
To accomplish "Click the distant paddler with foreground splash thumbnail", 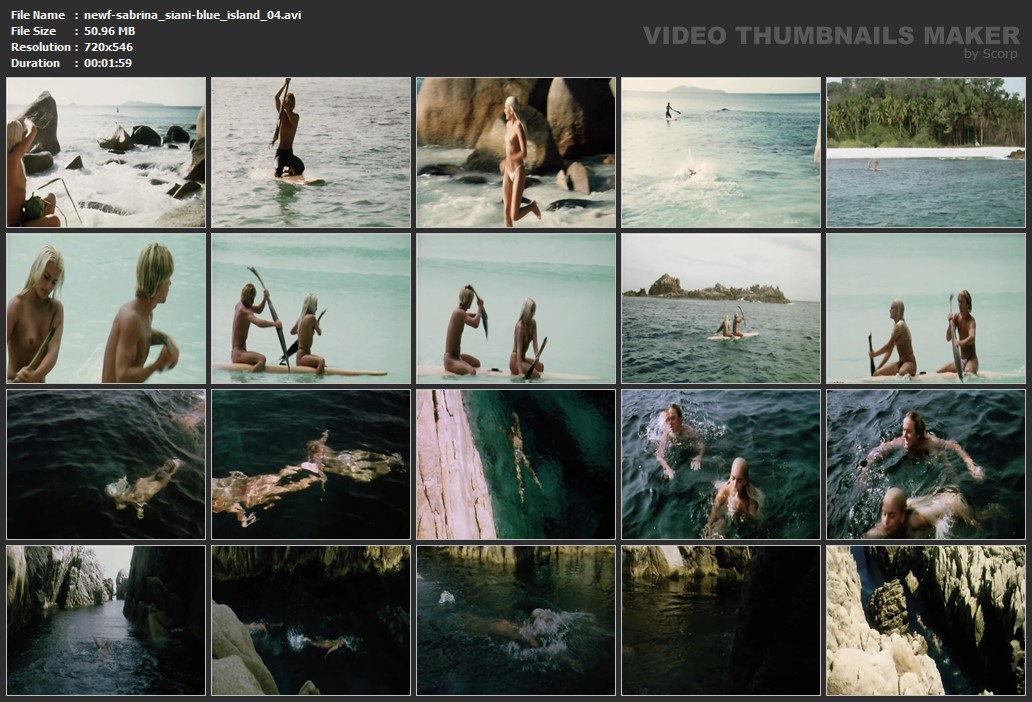I will (x=721, y=153).
